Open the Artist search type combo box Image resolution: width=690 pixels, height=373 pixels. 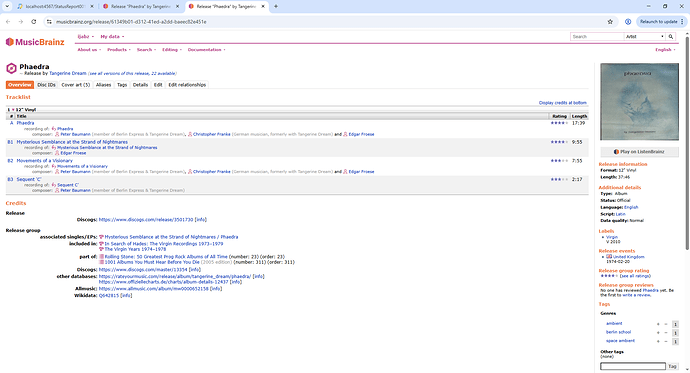[645, 37]
